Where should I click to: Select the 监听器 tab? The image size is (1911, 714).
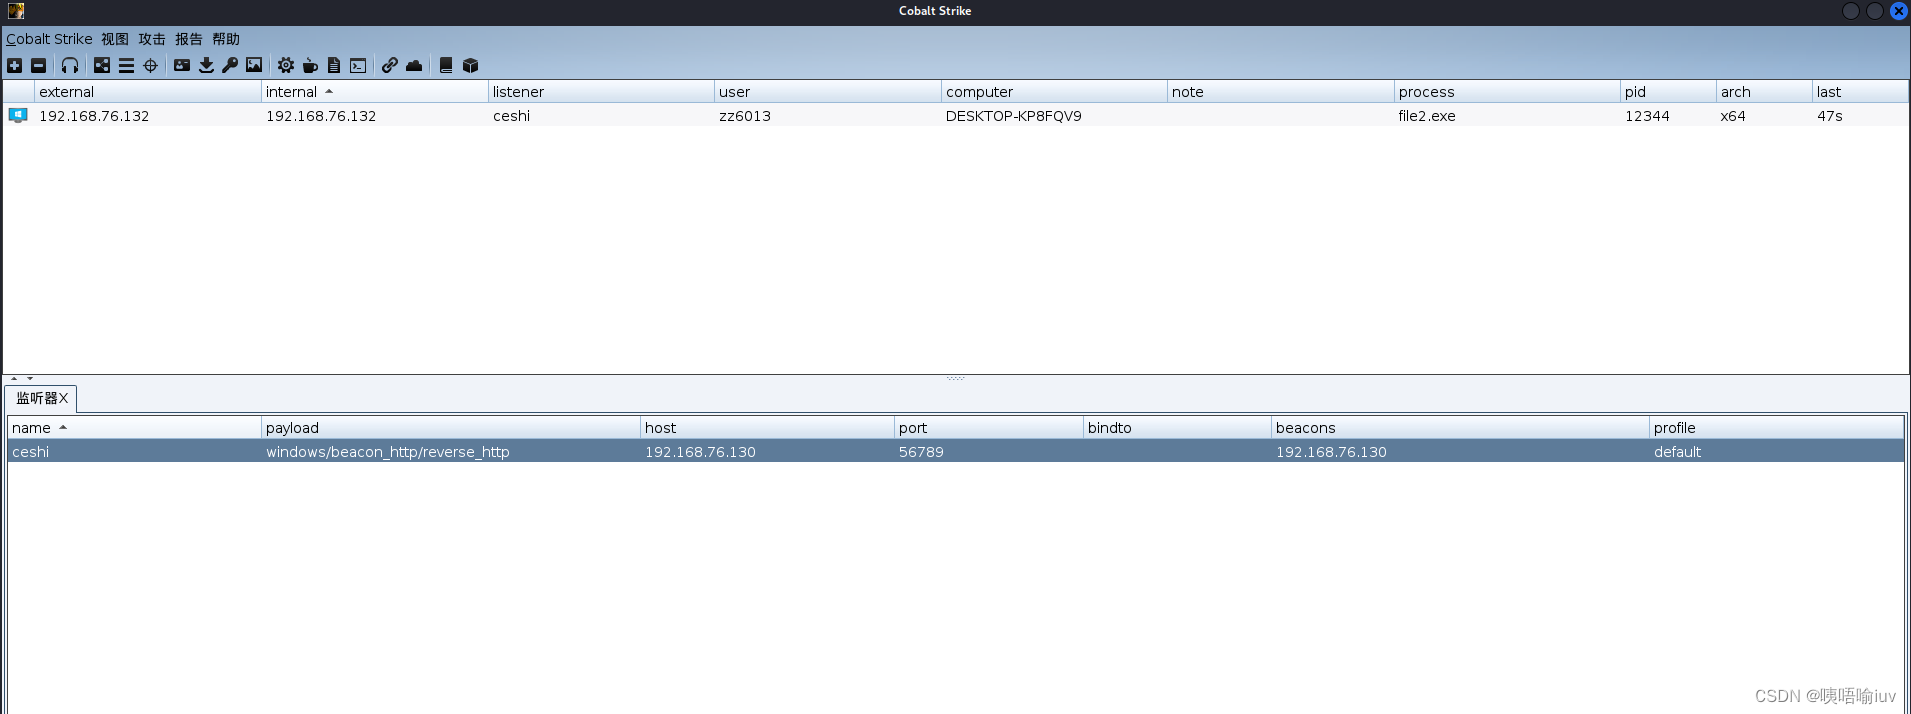(x=42, y=398)
